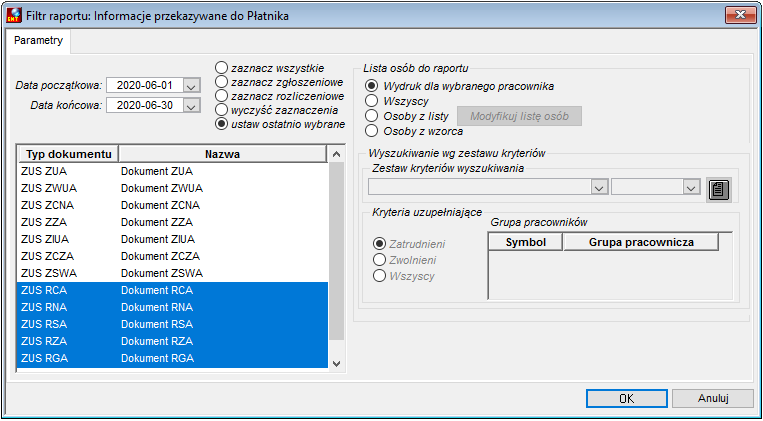
Task: Click the document list vertical scrollbar thumb
Action: pyautogui.click(x=336, y=251)
